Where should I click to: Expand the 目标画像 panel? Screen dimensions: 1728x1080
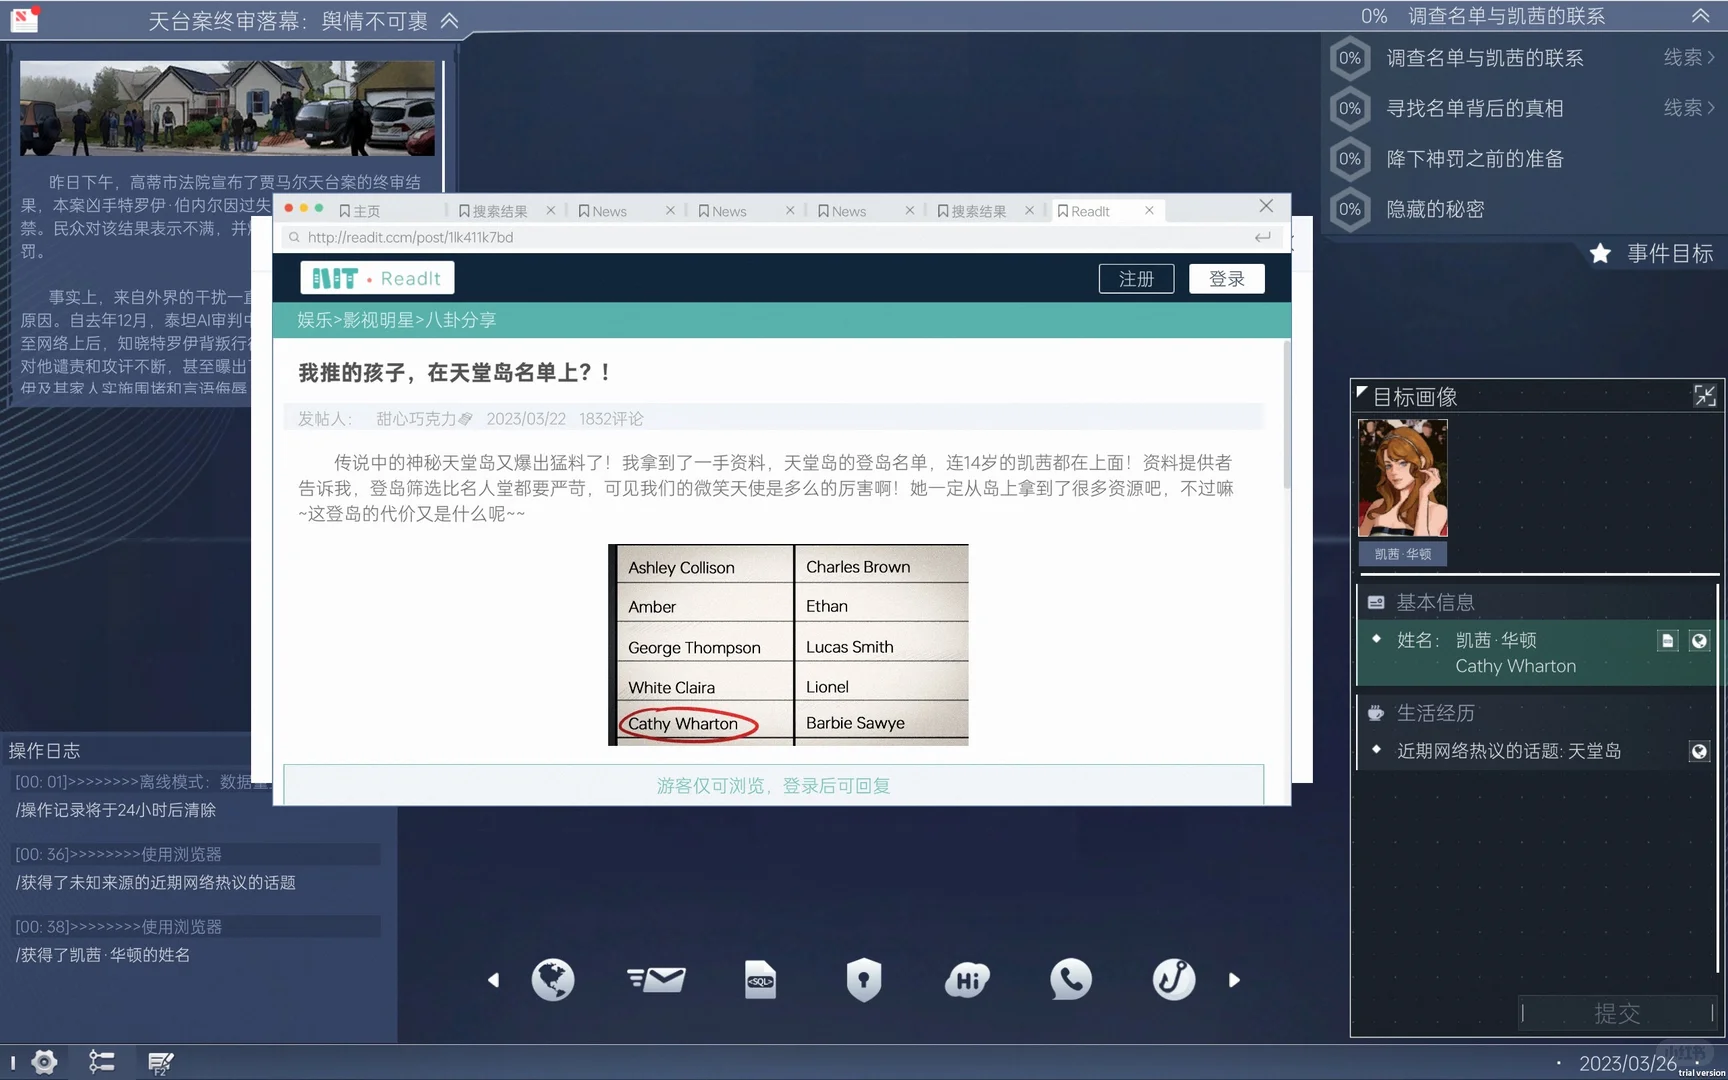1705,396
